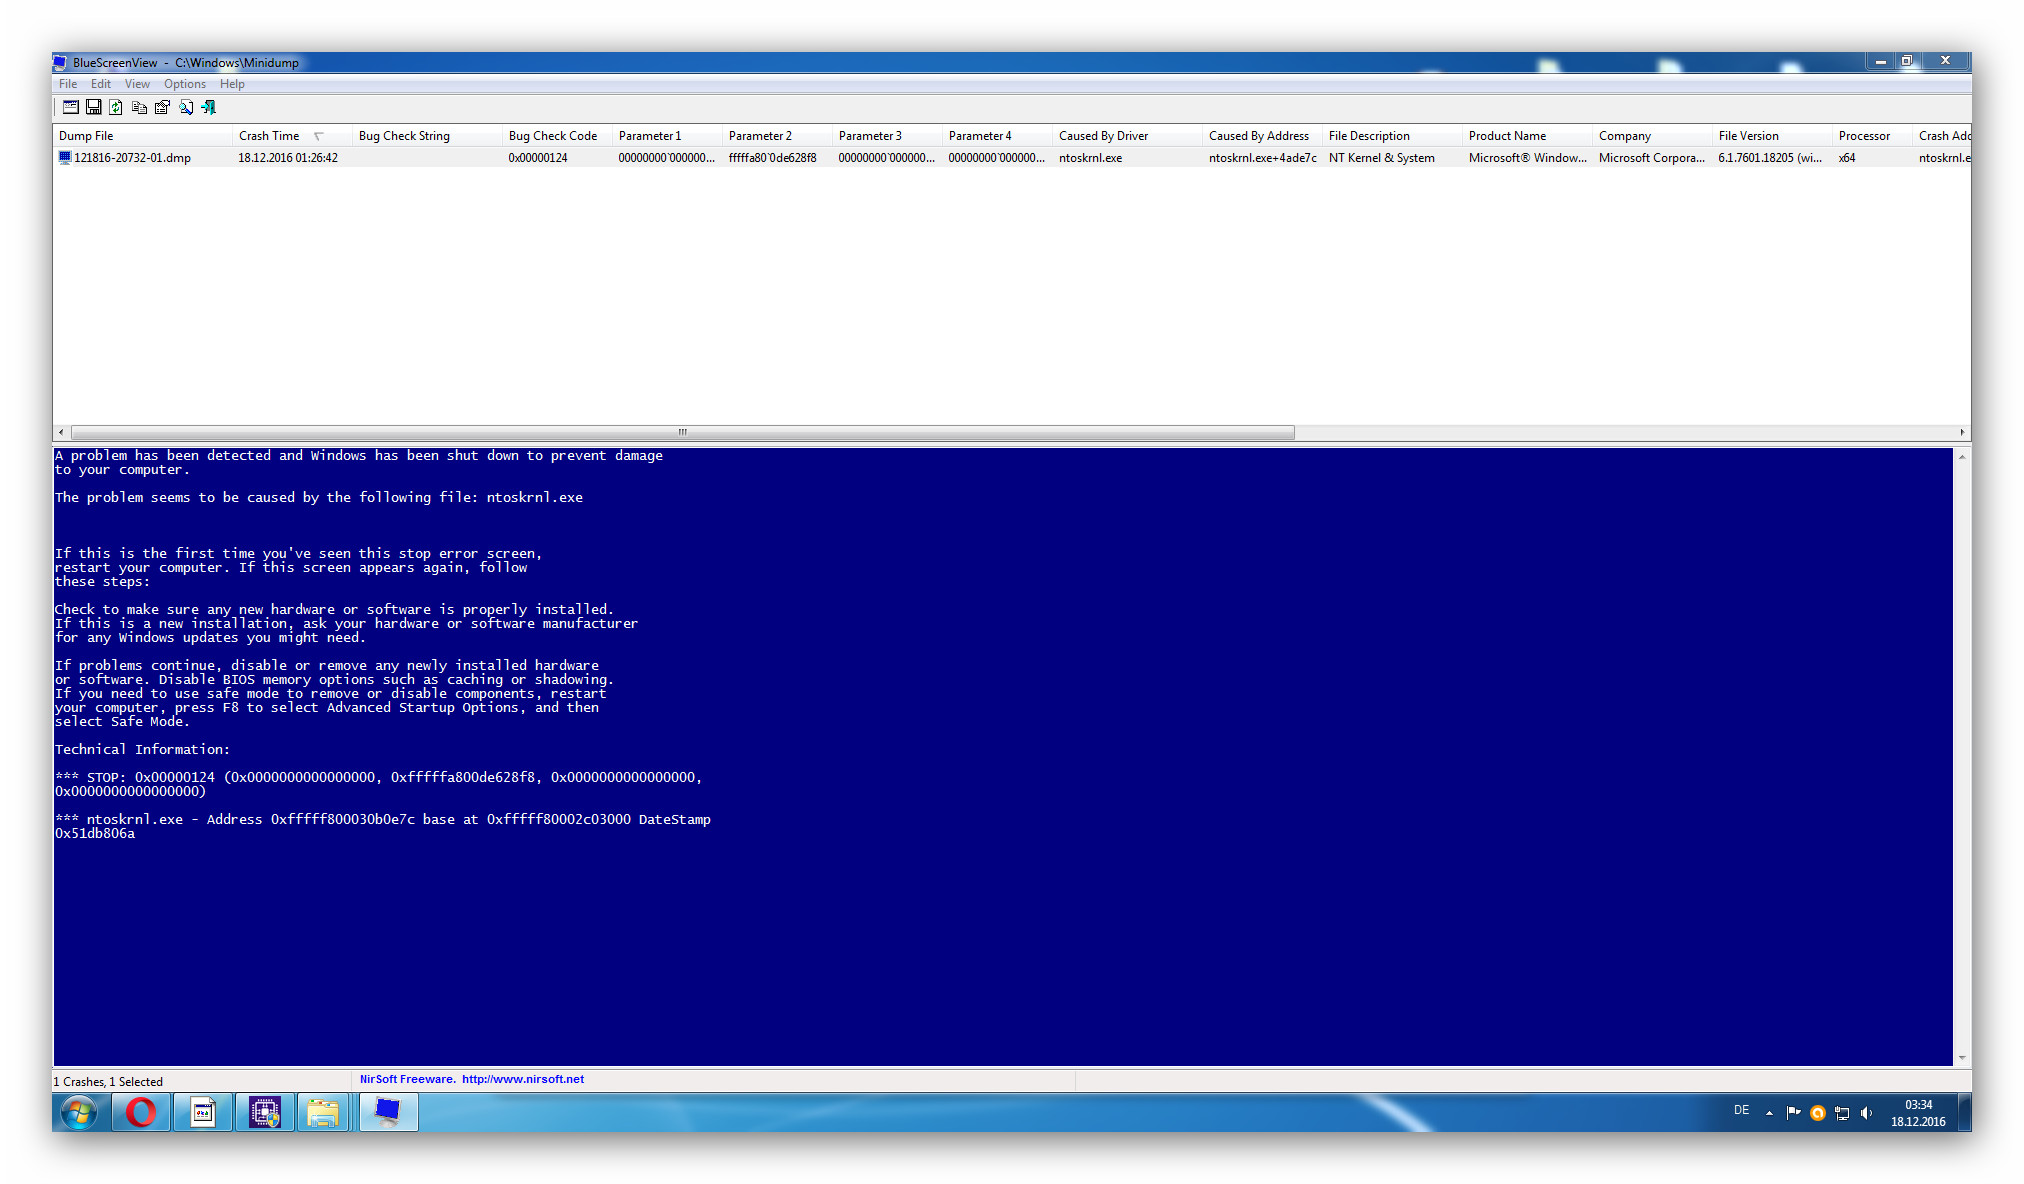The width and height of the screenshot is (2024, 1184).
Task: Select the 121816-20732-01.dmp dump row
Action: [132, 158]
